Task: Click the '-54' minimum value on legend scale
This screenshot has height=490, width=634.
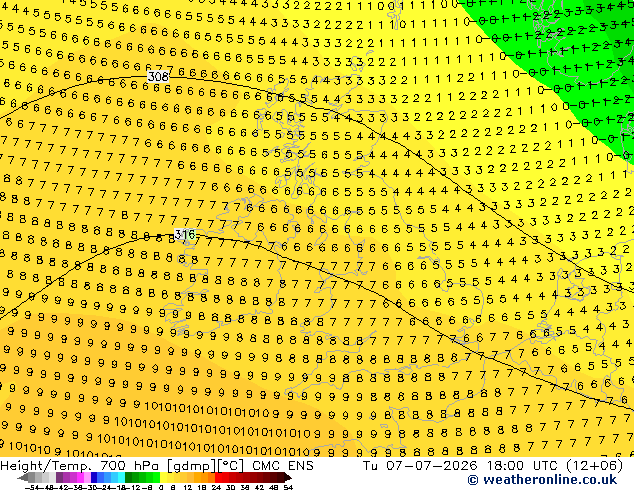Action: (x=33, y=487)
